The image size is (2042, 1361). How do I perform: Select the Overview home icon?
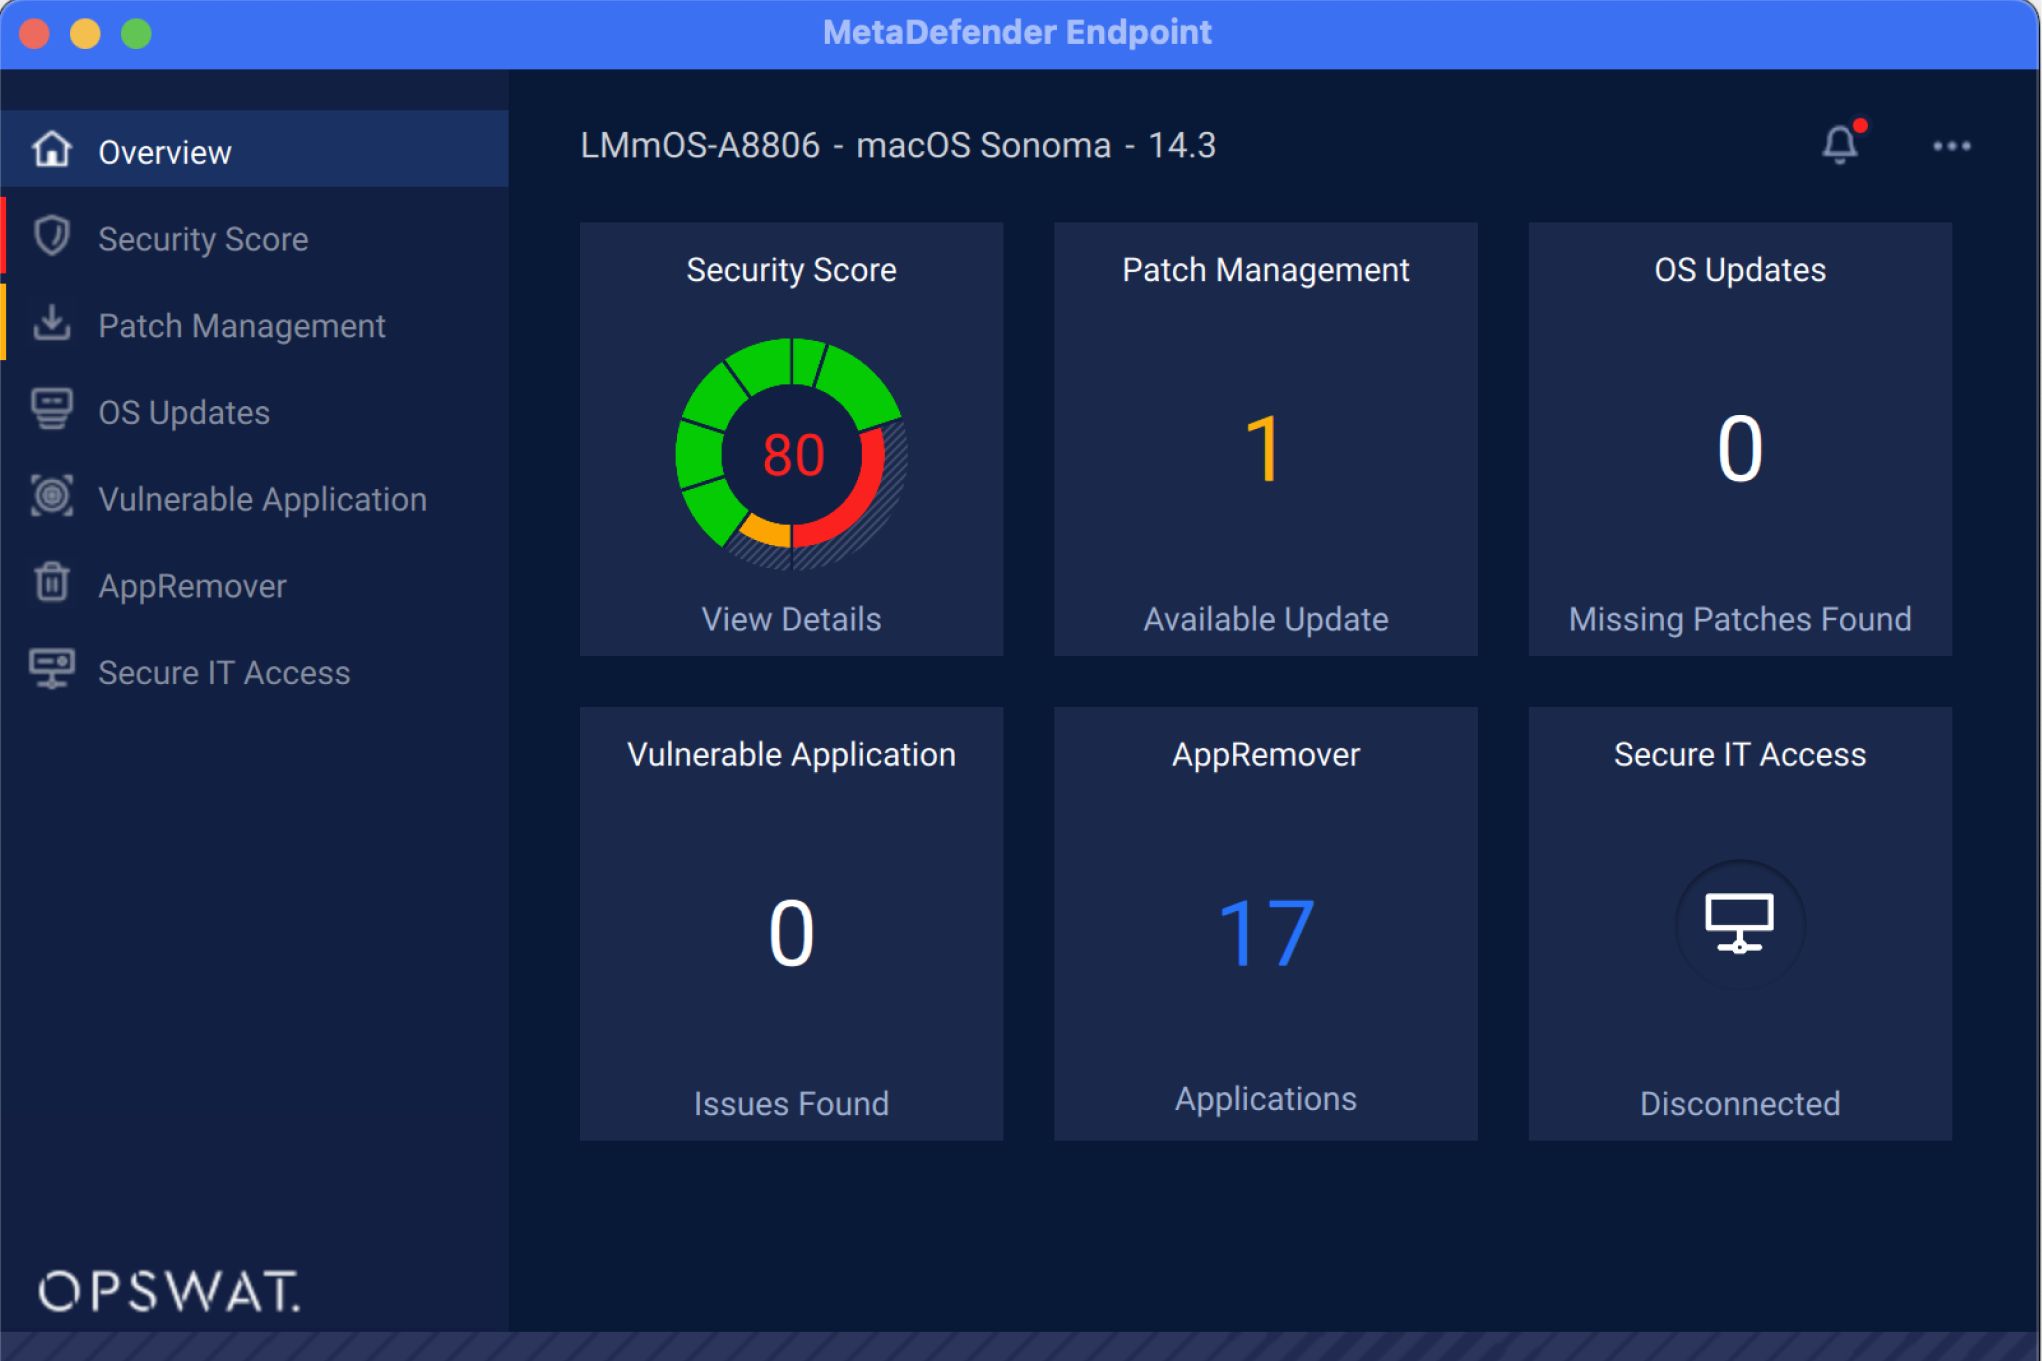[52, 149]
